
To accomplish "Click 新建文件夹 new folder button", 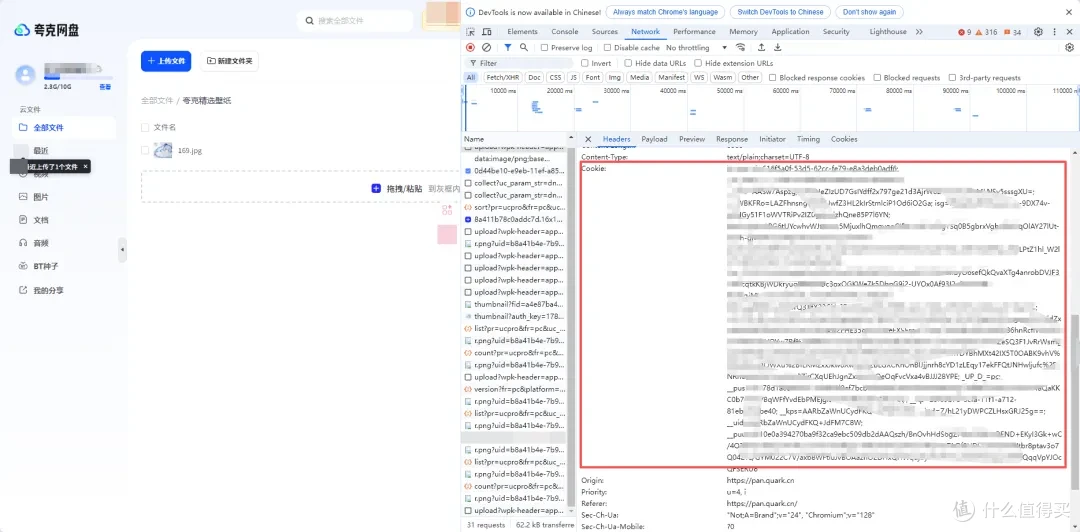I will [x=229, y=61].
